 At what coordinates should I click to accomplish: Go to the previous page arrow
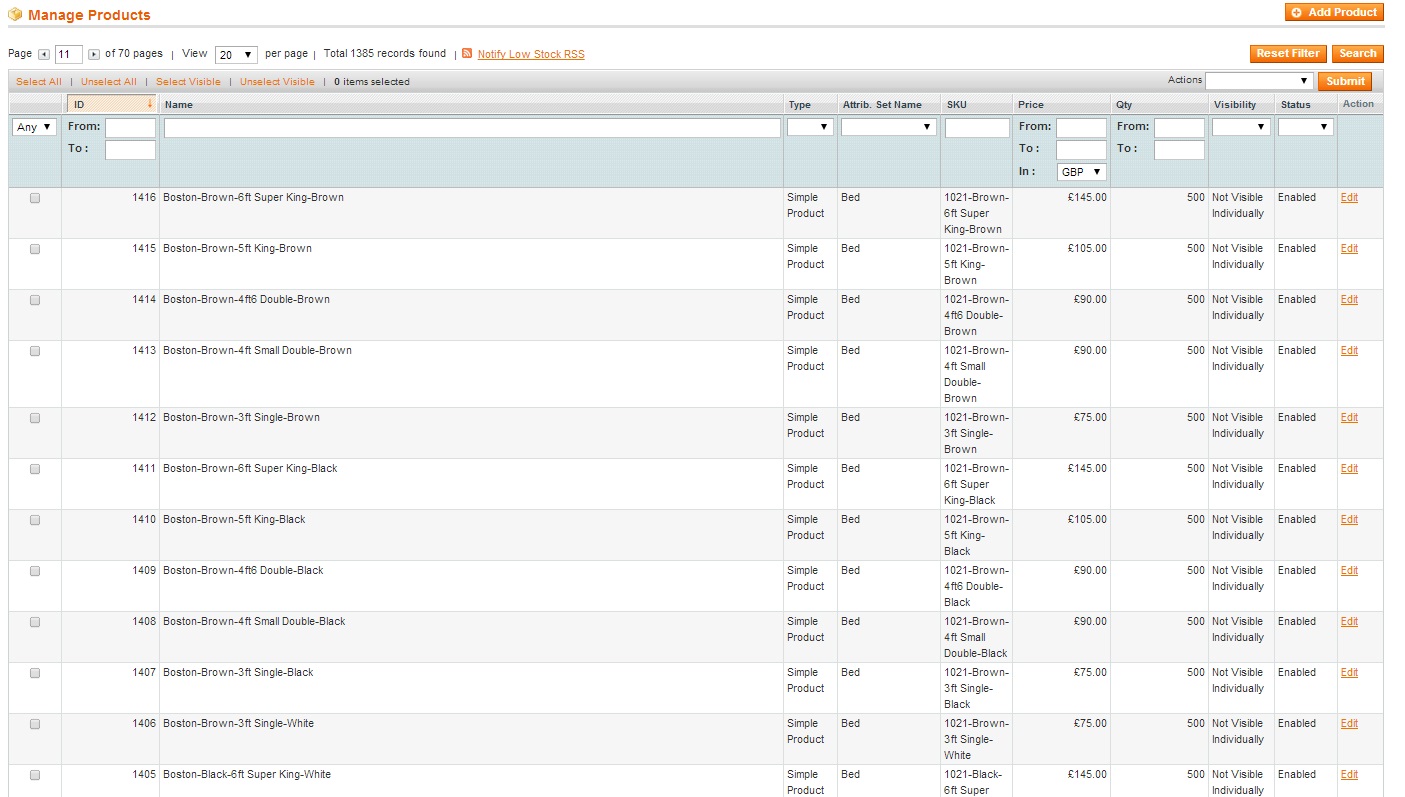(x=44, y=55)
